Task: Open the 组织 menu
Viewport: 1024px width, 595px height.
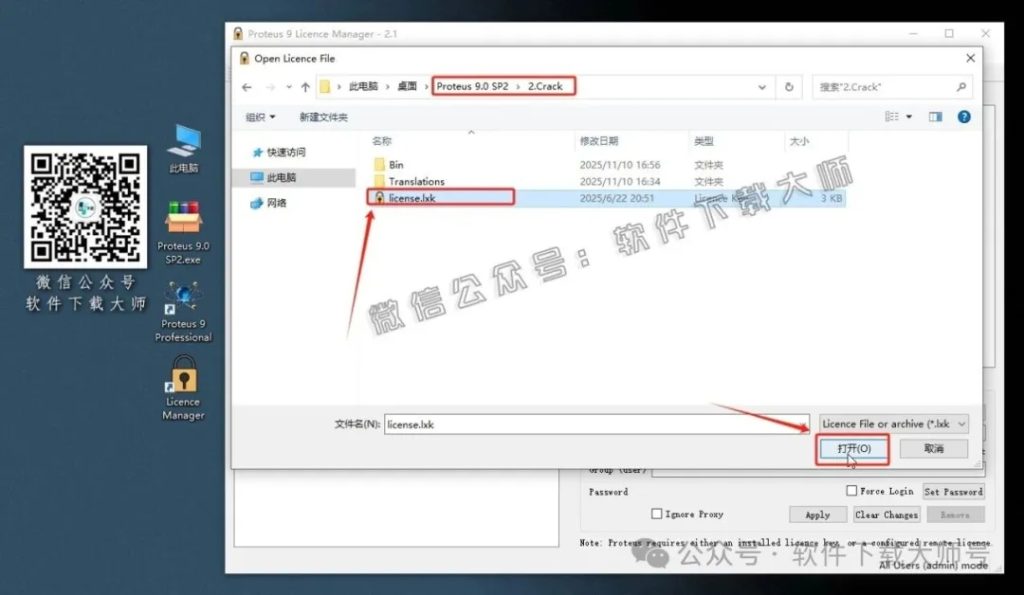Action: pyautogui.click(x=255, y=118)
